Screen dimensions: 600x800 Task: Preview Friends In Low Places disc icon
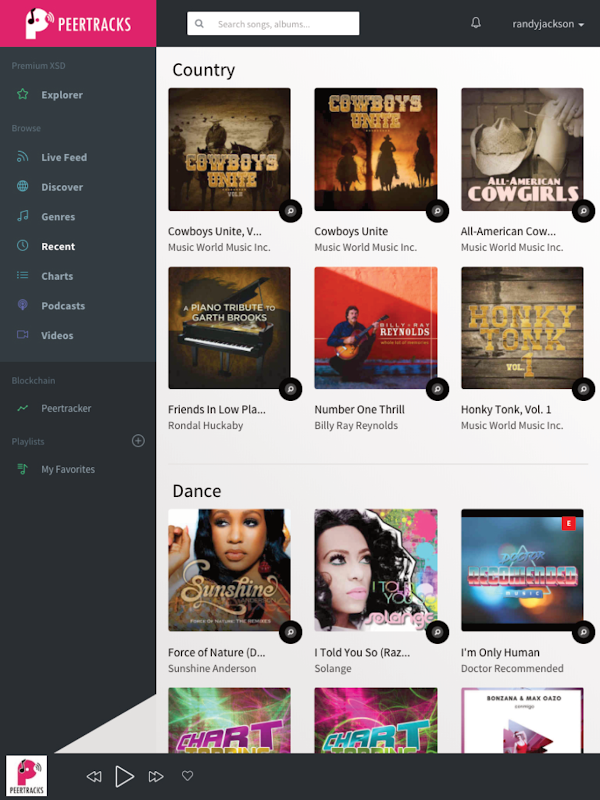click(290, 389)
